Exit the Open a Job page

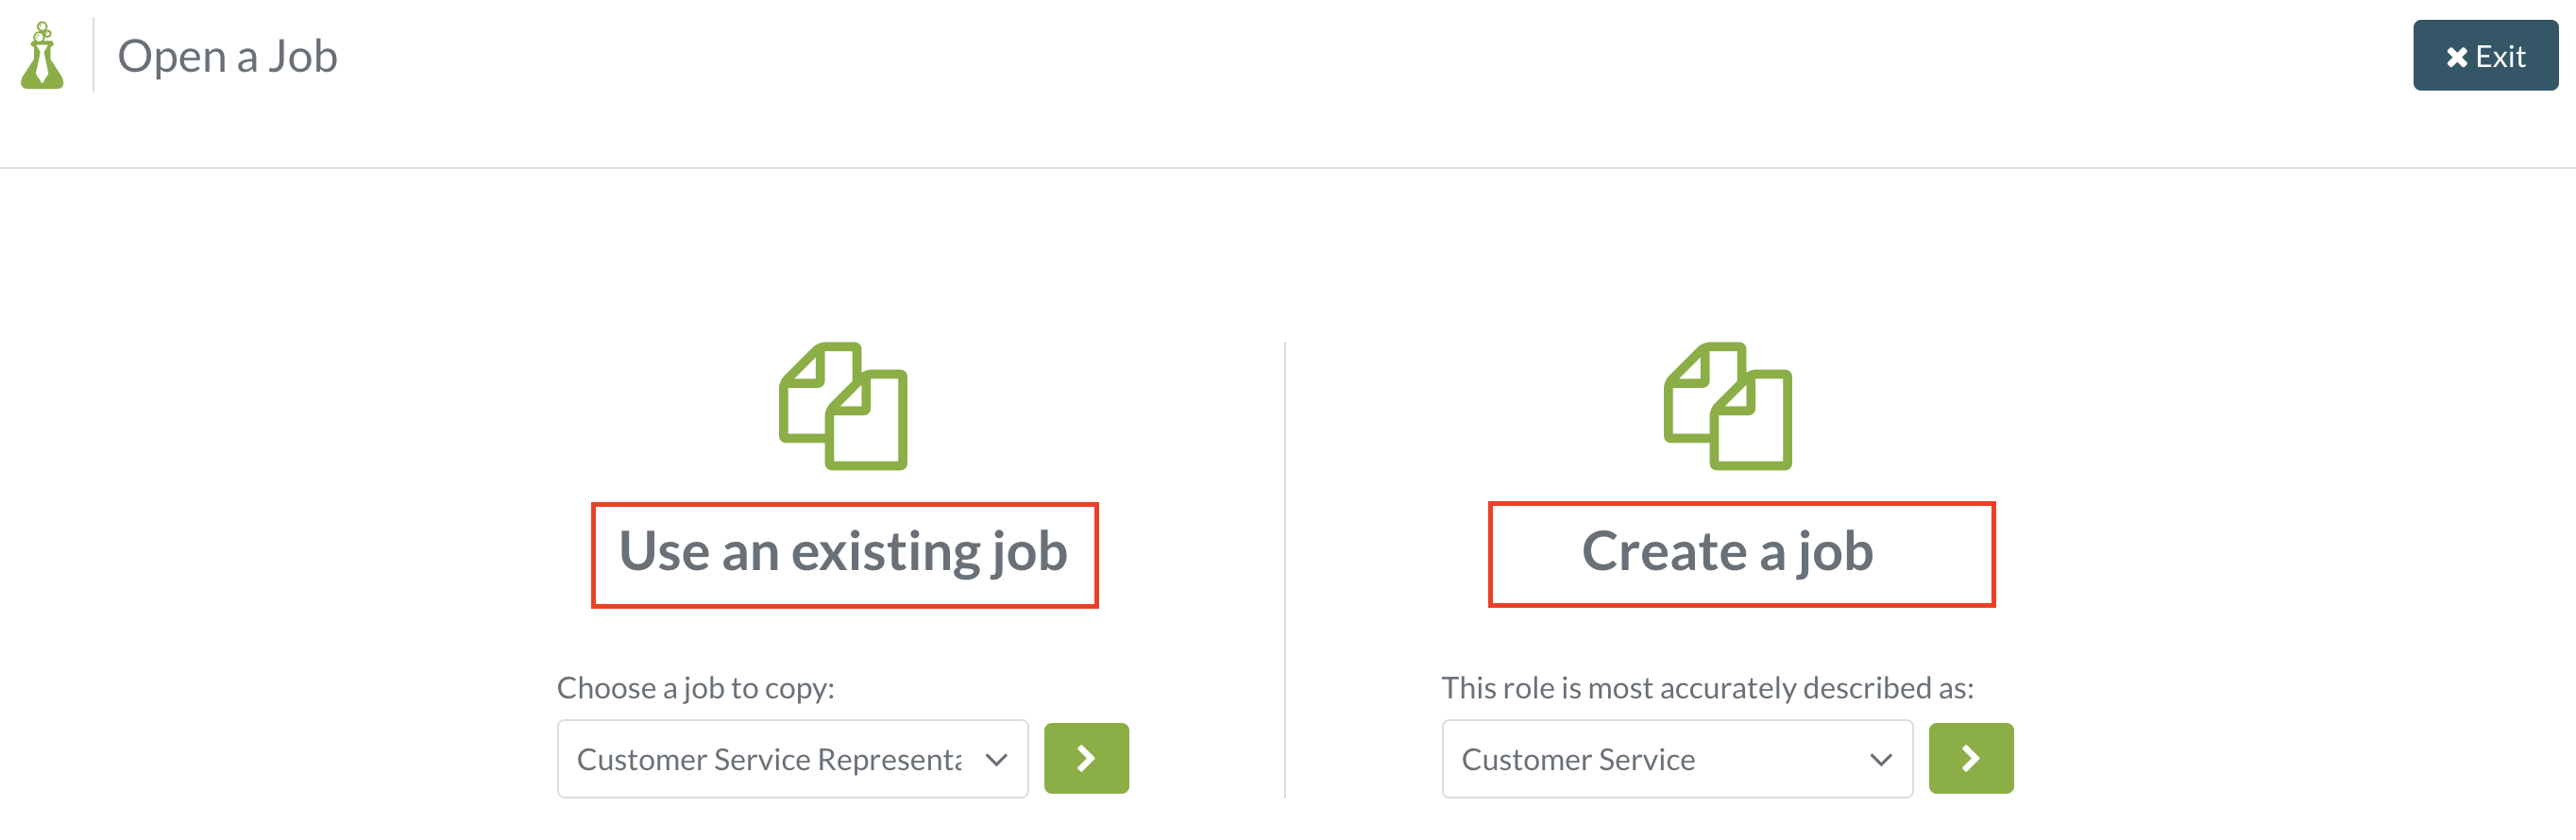[x=2485, y=56]
